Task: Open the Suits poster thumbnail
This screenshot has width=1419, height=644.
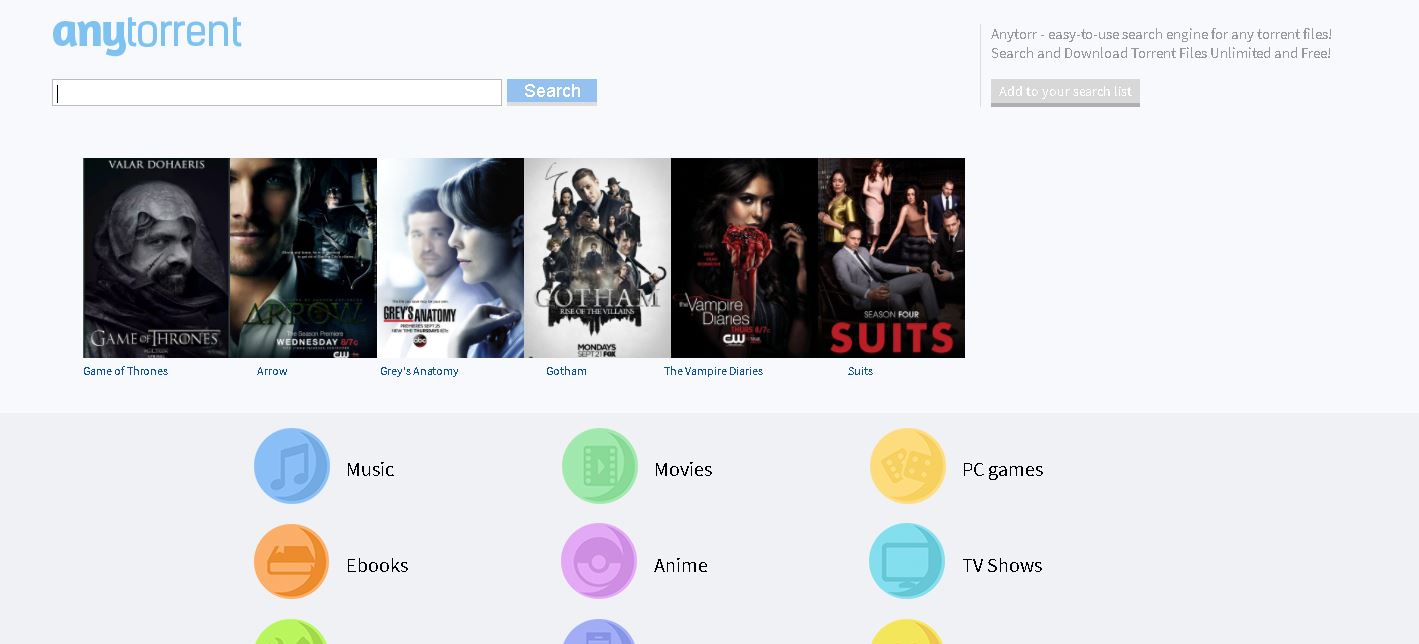Action: [891, 258]
